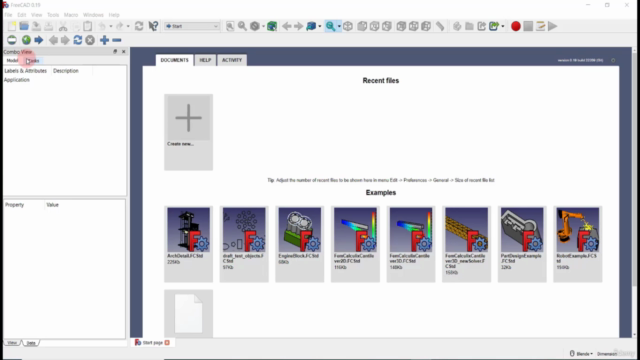Image resolution: width=640 pixels, height=360 pixels.
Task: Switch to the HELP tab
Action: click(205, 60)
